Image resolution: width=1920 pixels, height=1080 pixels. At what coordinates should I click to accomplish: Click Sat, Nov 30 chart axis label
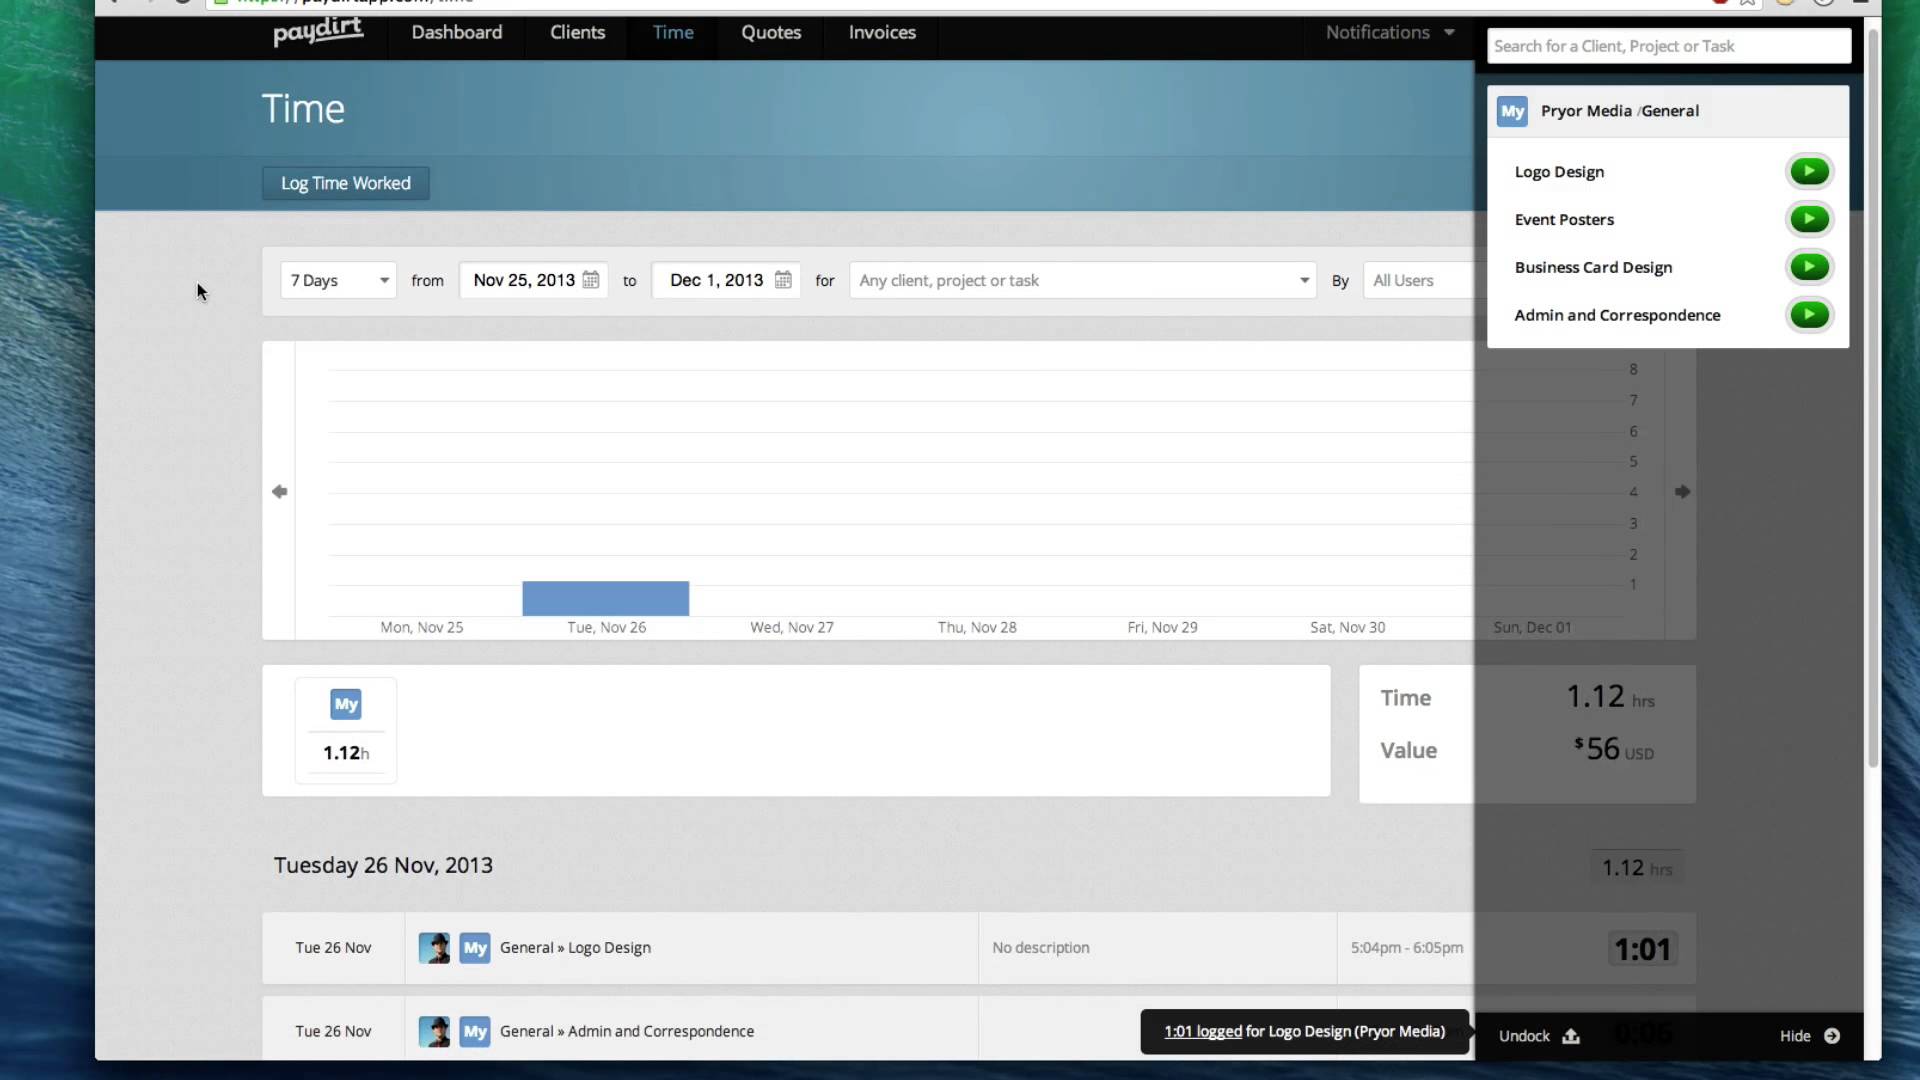click(x=1348, y=627)
